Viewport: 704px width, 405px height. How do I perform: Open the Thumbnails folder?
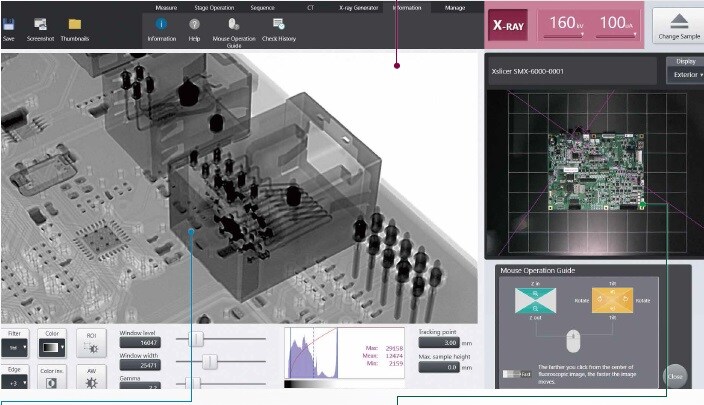pos(75,24)
